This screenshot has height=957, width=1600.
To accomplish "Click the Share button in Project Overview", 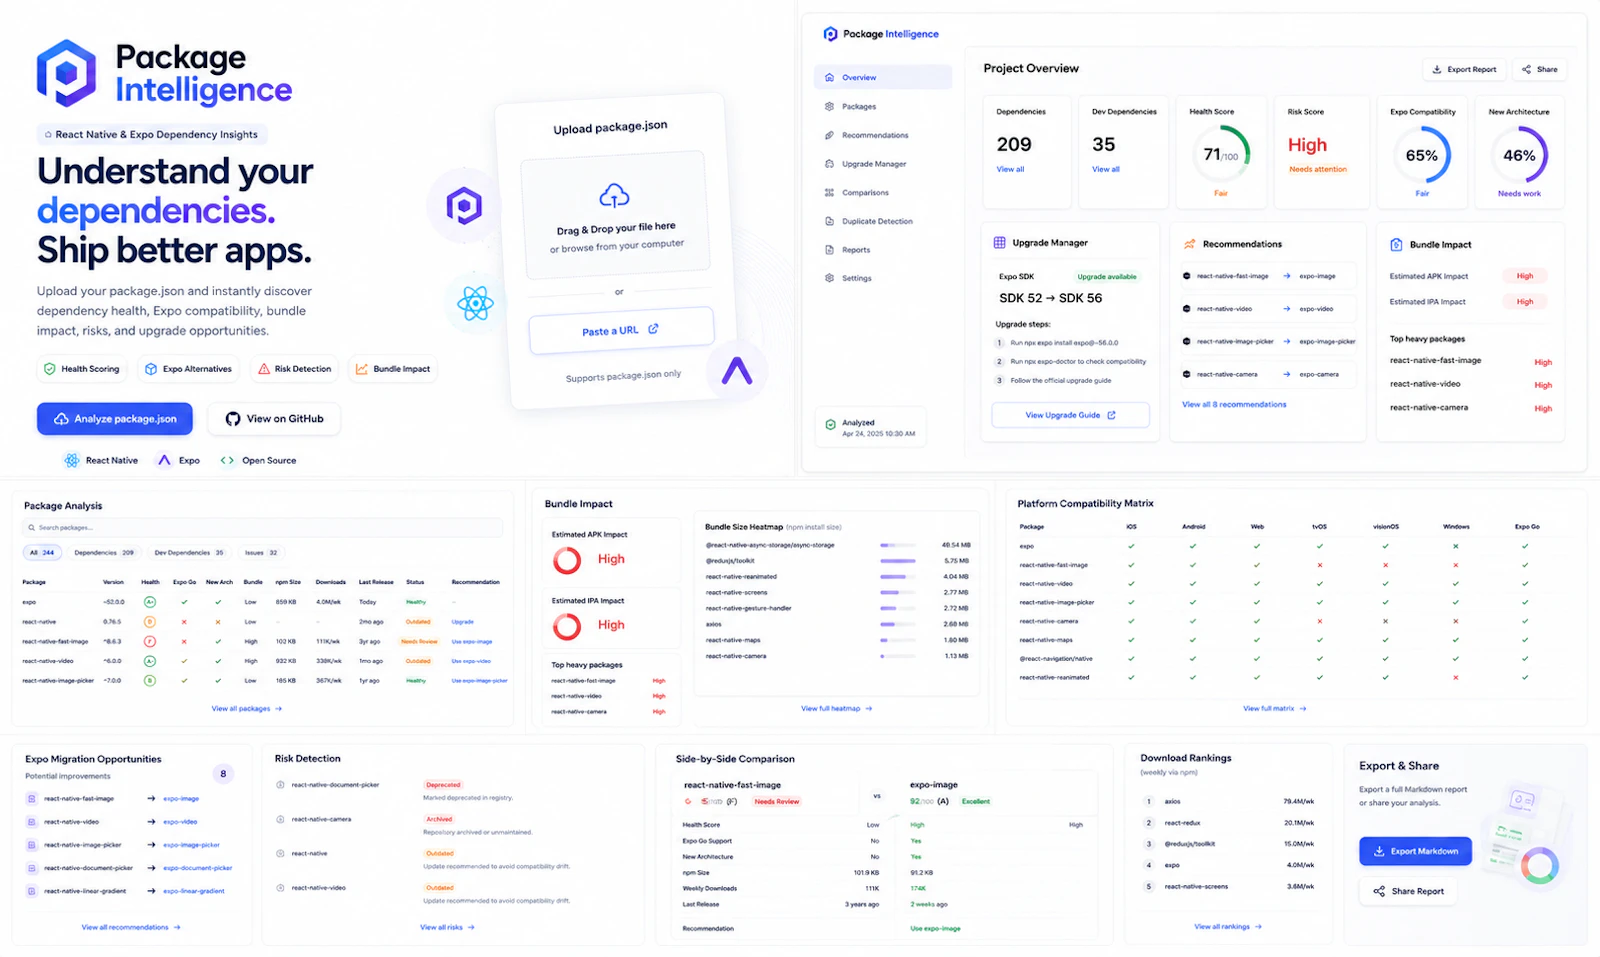I will (x=1539, y=69).
